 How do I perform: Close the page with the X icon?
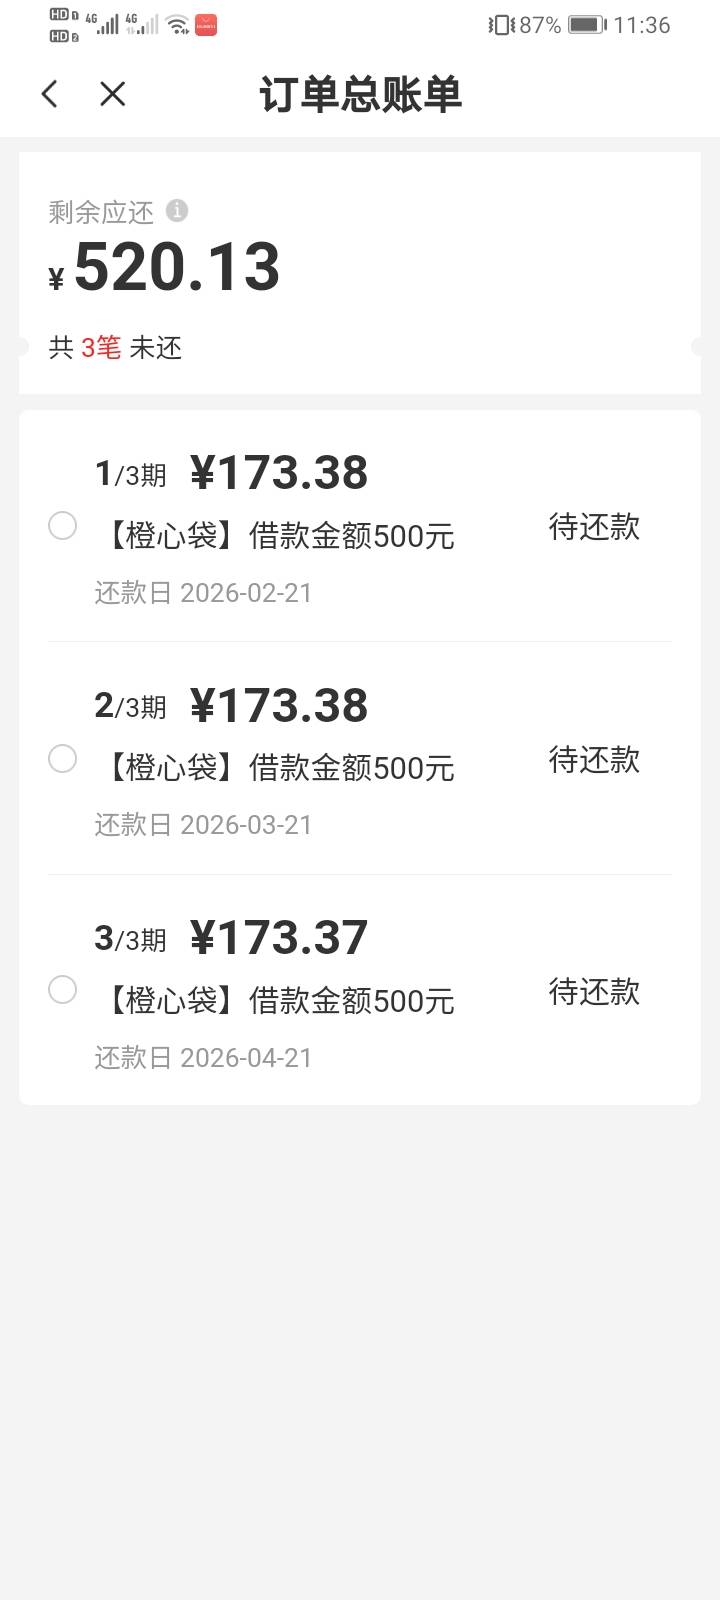point(113,94)
